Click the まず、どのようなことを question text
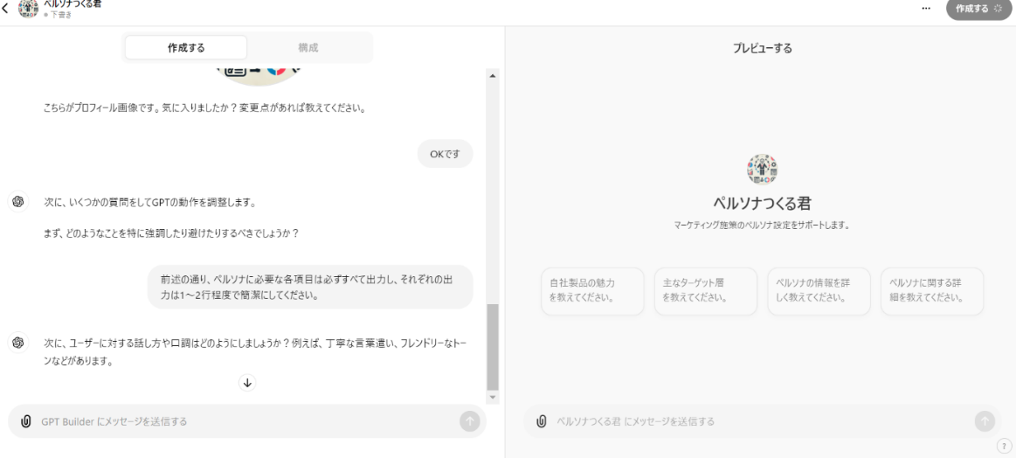 [171, 233]
